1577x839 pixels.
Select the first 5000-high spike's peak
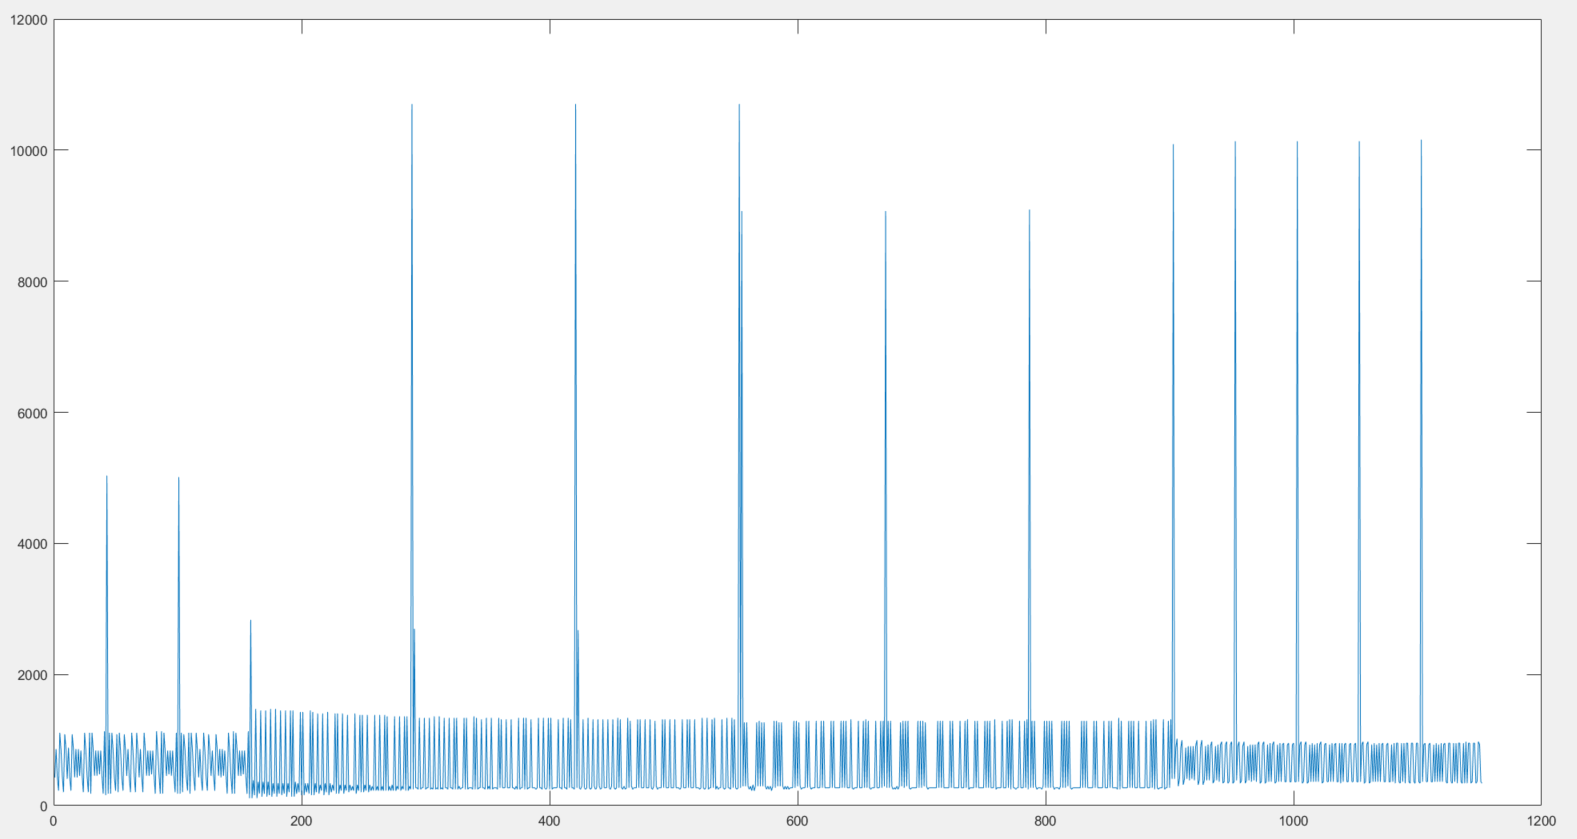coord(107,477)
